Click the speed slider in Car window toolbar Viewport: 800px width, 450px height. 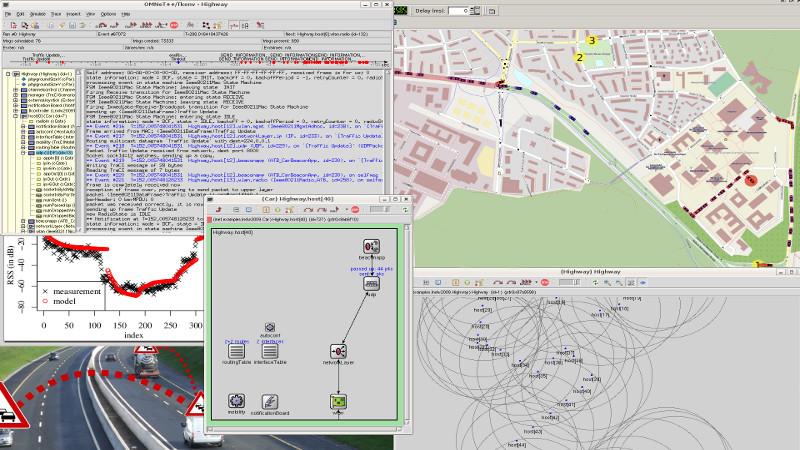click(379, 210)
